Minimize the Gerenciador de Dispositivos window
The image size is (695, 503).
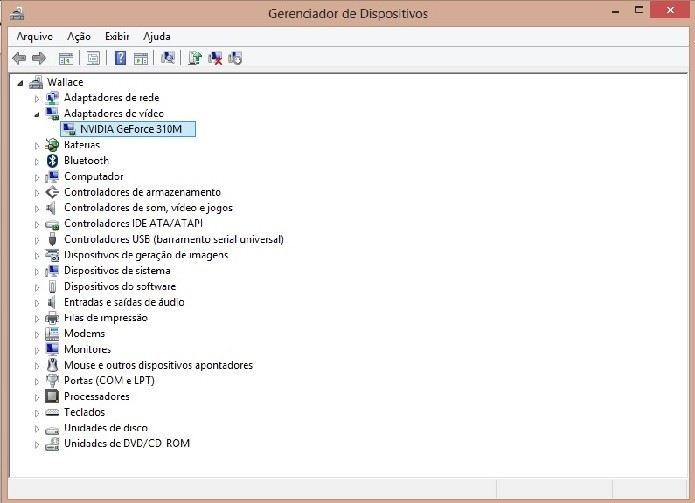click(x=616, y=11)
